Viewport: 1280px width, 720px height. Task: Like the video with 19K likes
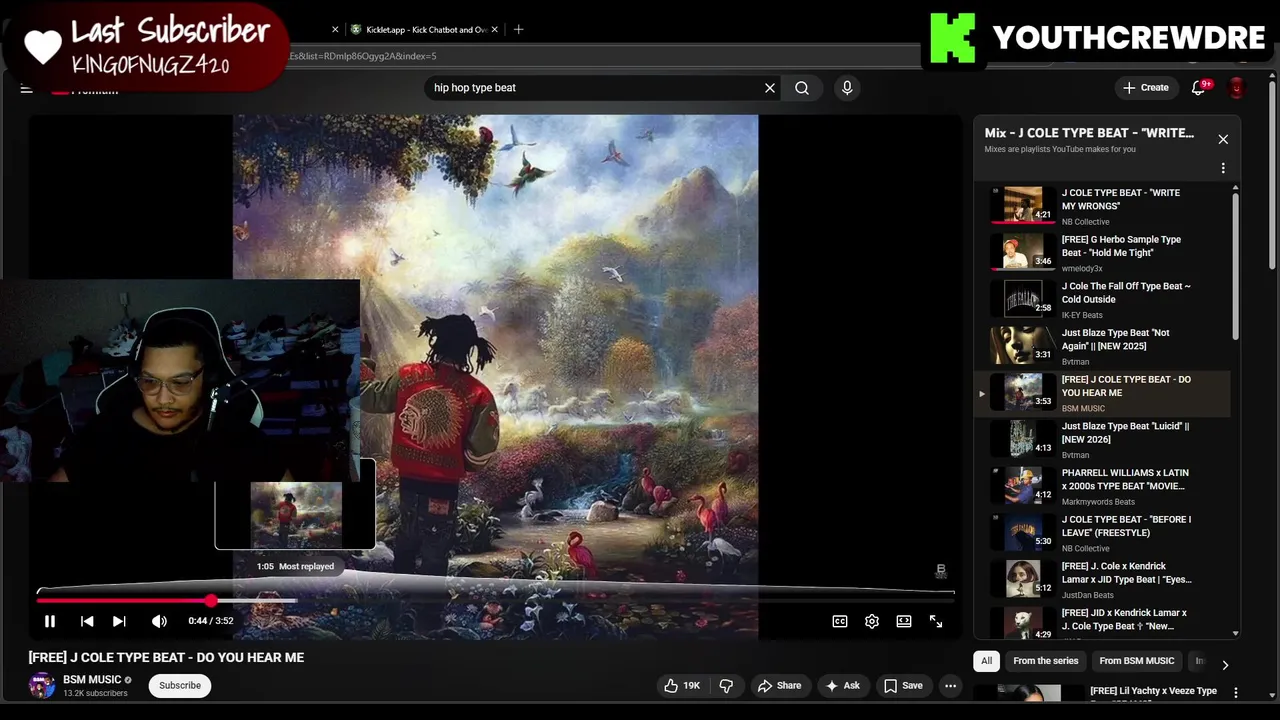pyautogui.click(x=683, y=685)
